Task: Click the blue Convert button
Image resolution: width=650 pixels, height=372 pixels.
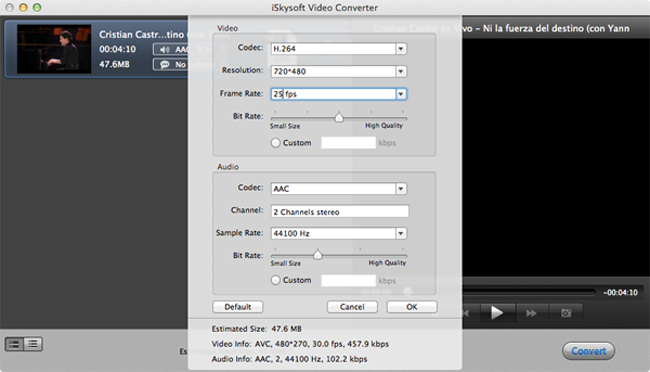Action: click(588, 351)
